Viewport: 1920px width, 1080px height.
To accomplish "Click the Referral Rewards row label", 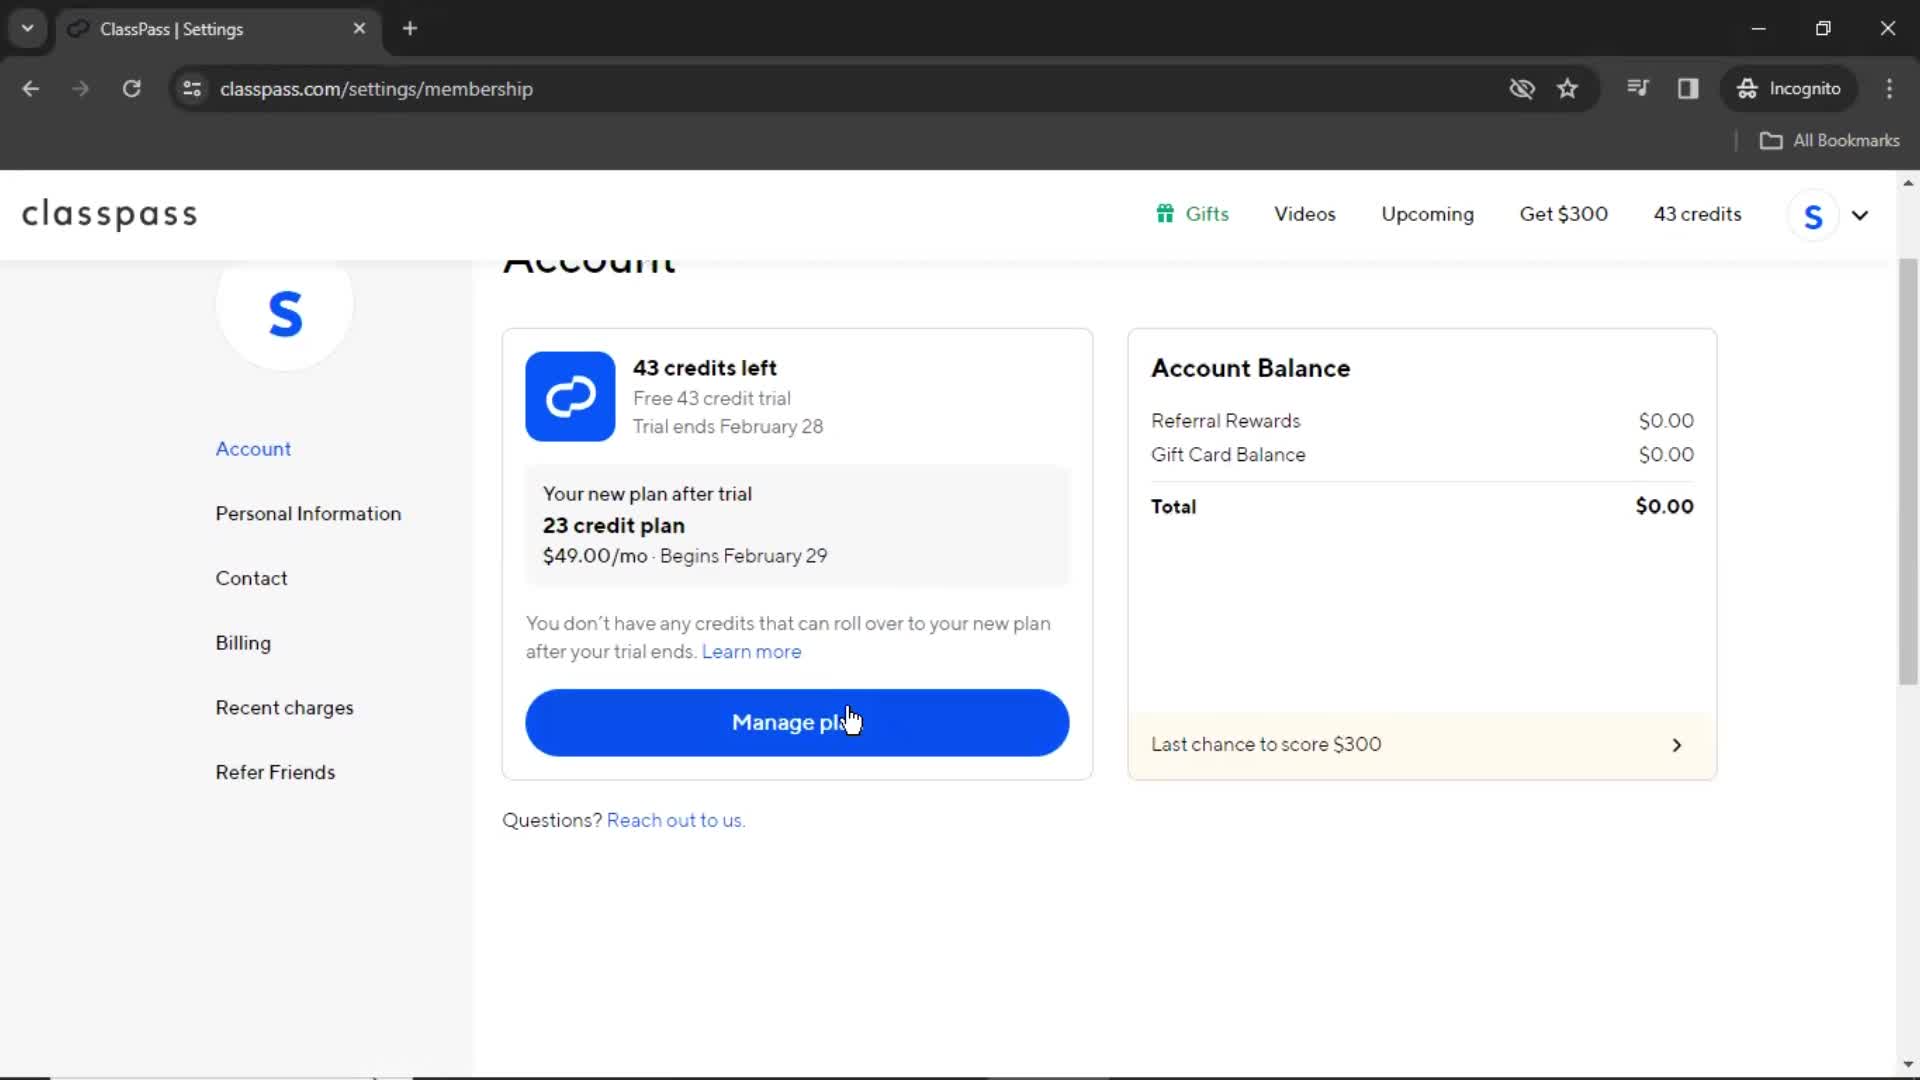I will click(x=1225, y=421).
